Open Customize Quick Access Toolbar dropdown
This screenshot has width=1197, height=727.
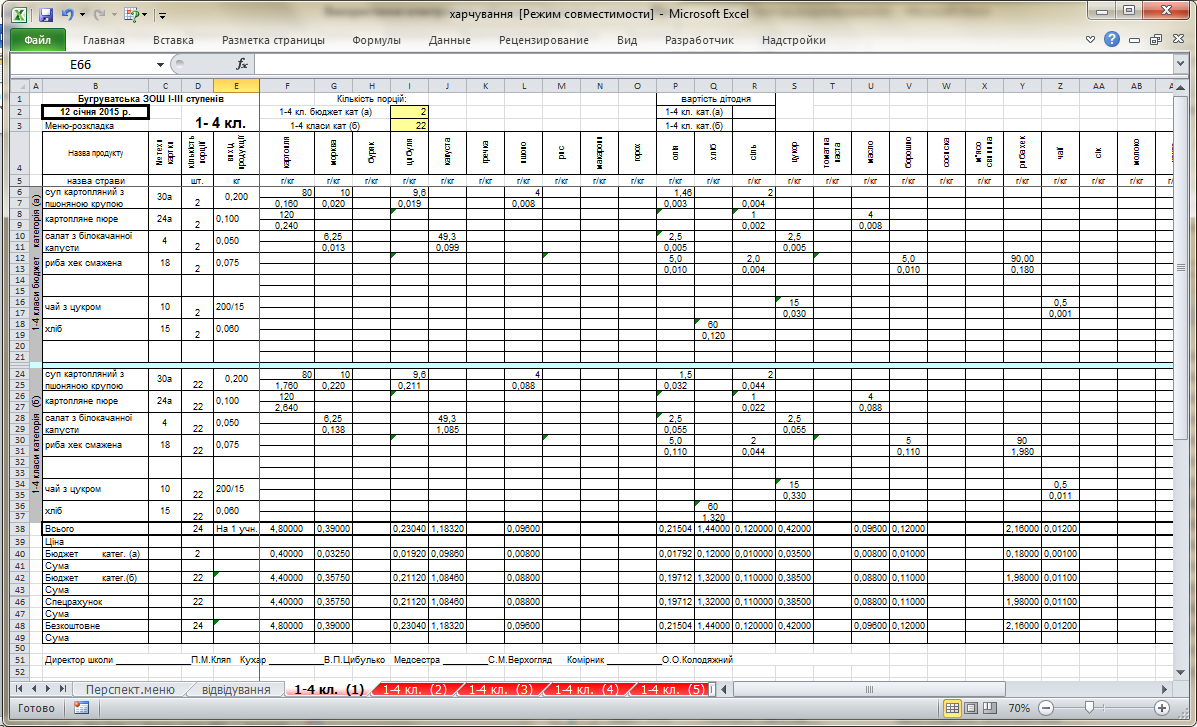163,15
